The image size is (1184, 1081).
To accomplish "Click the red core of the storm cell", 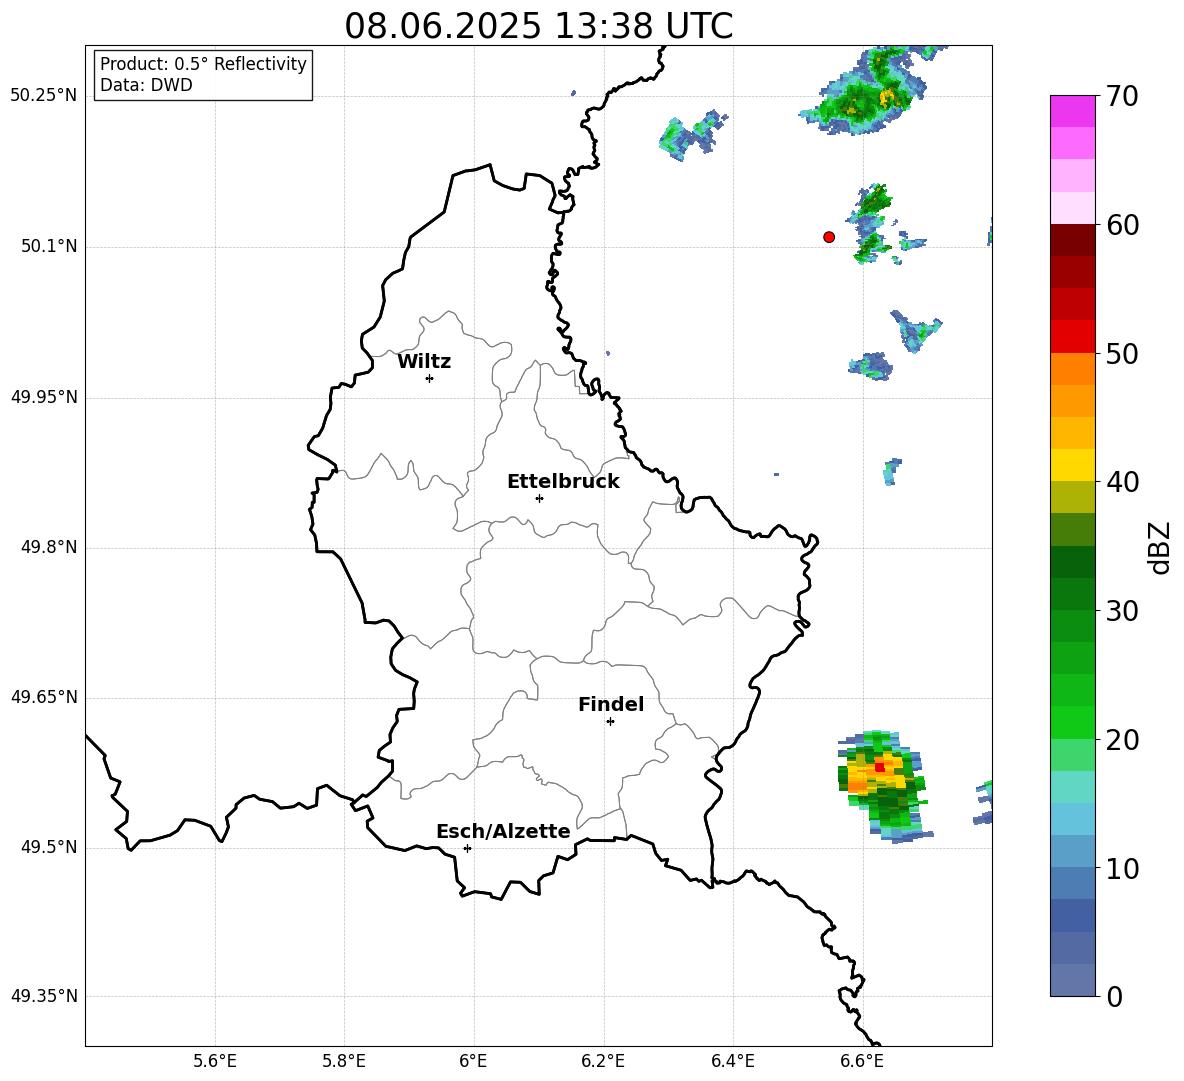I will pyautogui.click(x=879, y=767).
